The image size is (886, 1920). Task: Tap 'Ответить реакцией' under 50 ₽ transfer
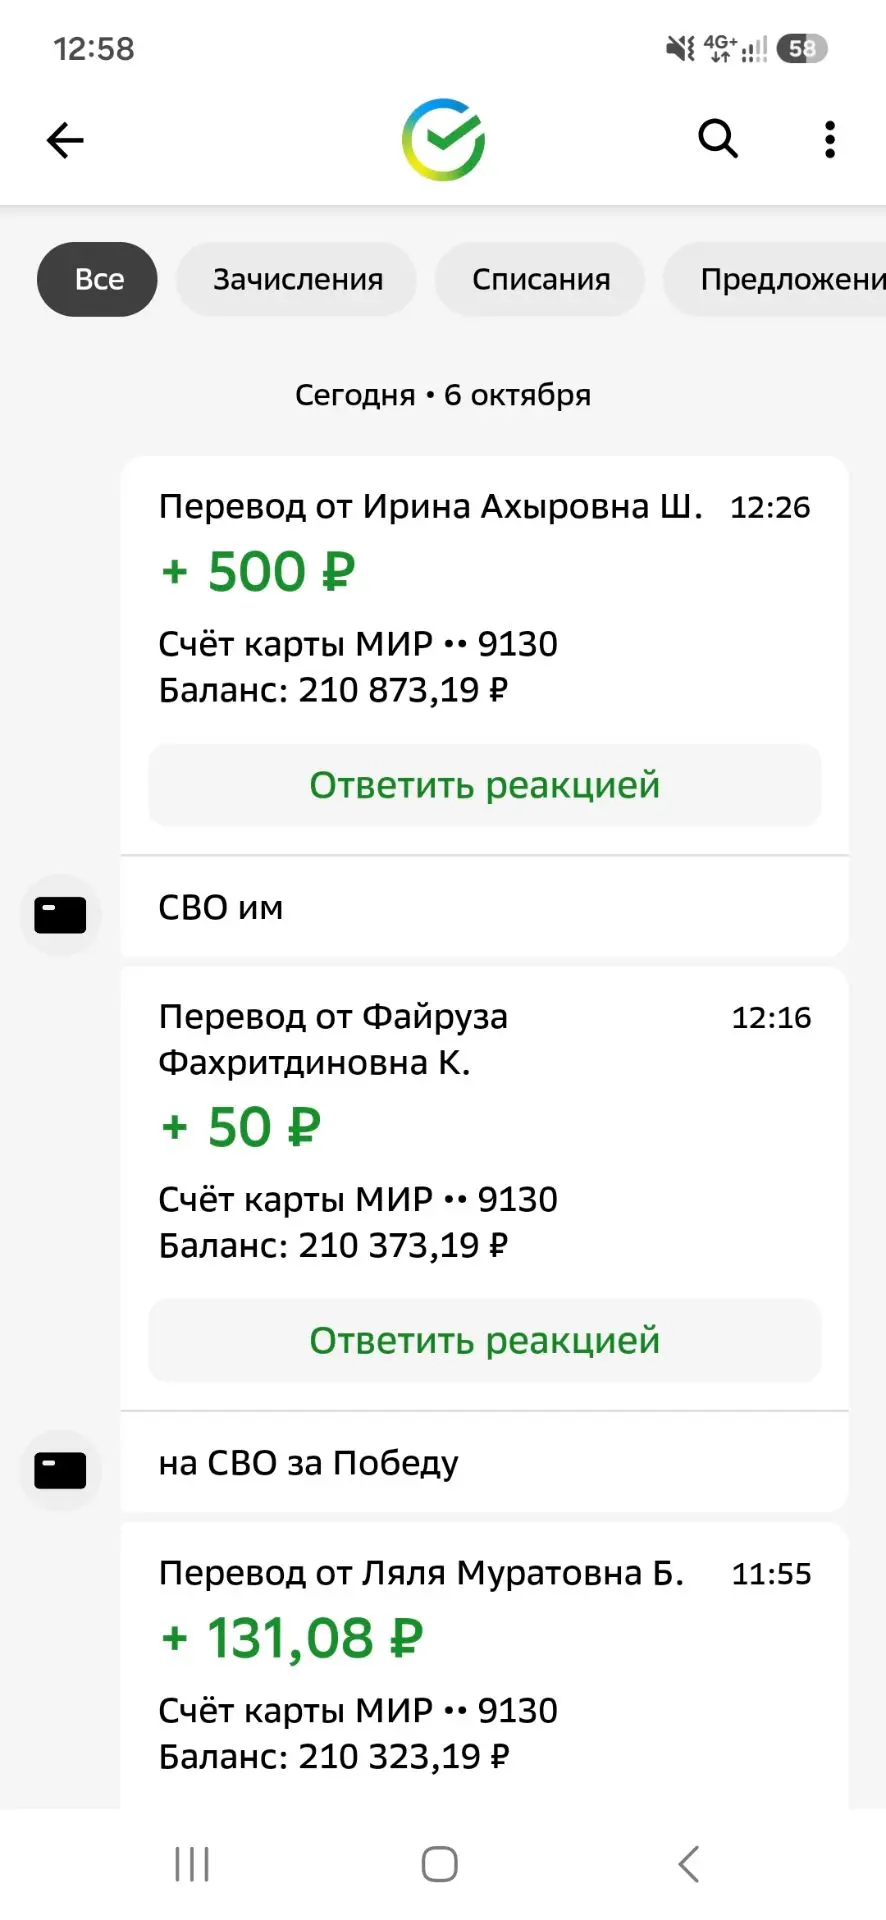[x=485, y=1340]
